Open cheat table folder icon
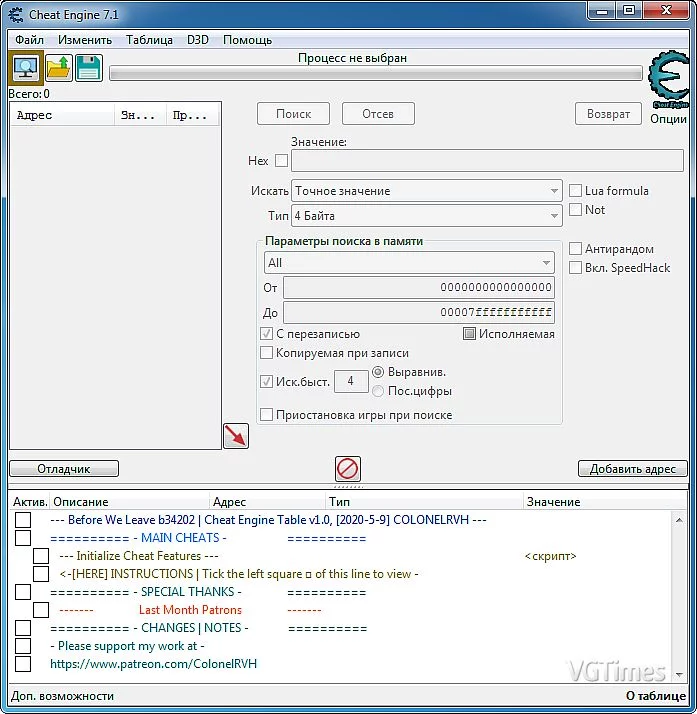The height and width of the screenshot is (714, 697). 59,68
